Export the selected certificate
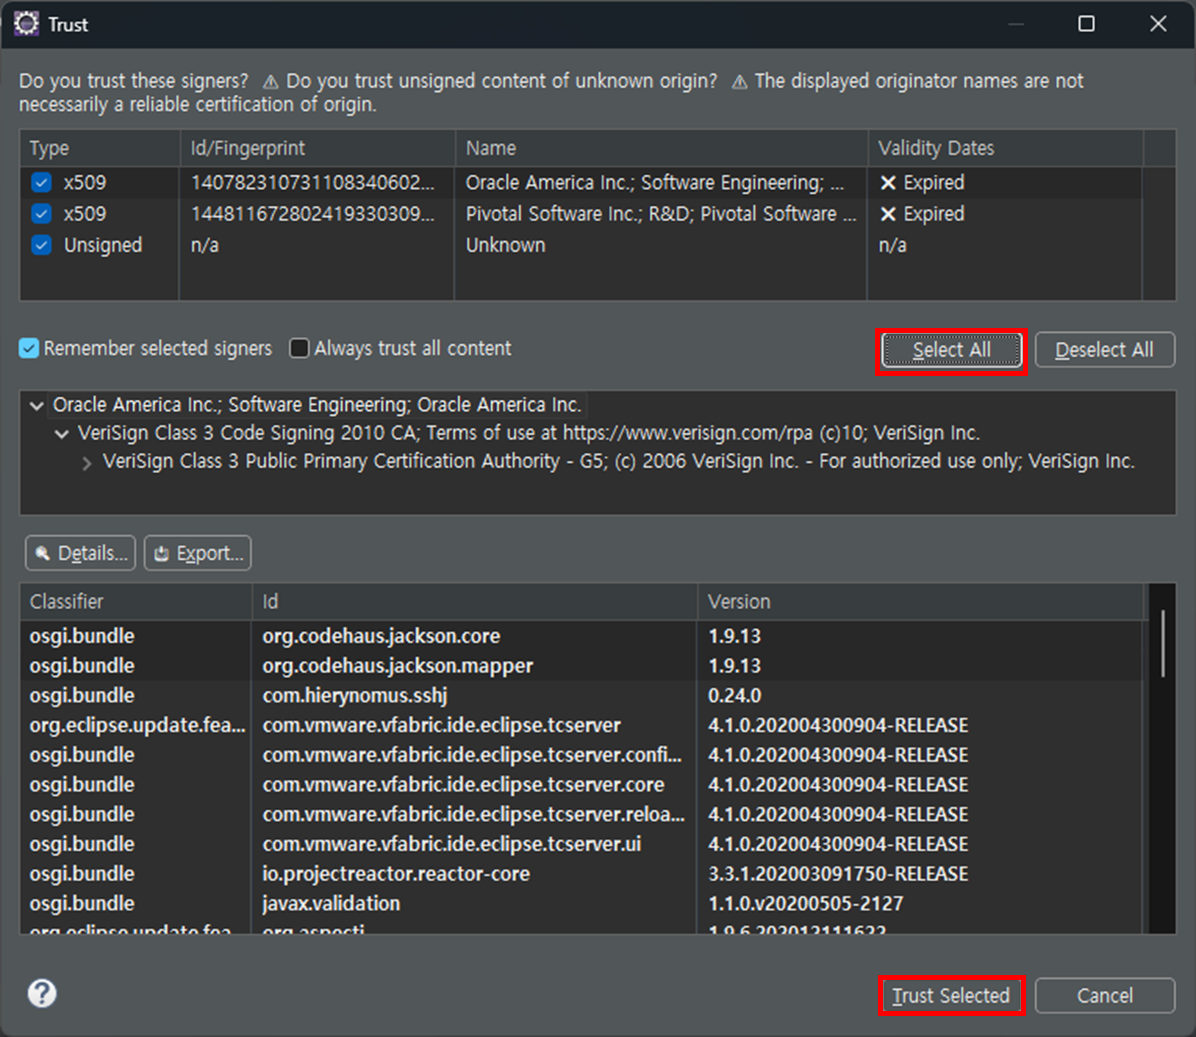This screenshot has width=1196, height=1037. [x=198, y=553]
